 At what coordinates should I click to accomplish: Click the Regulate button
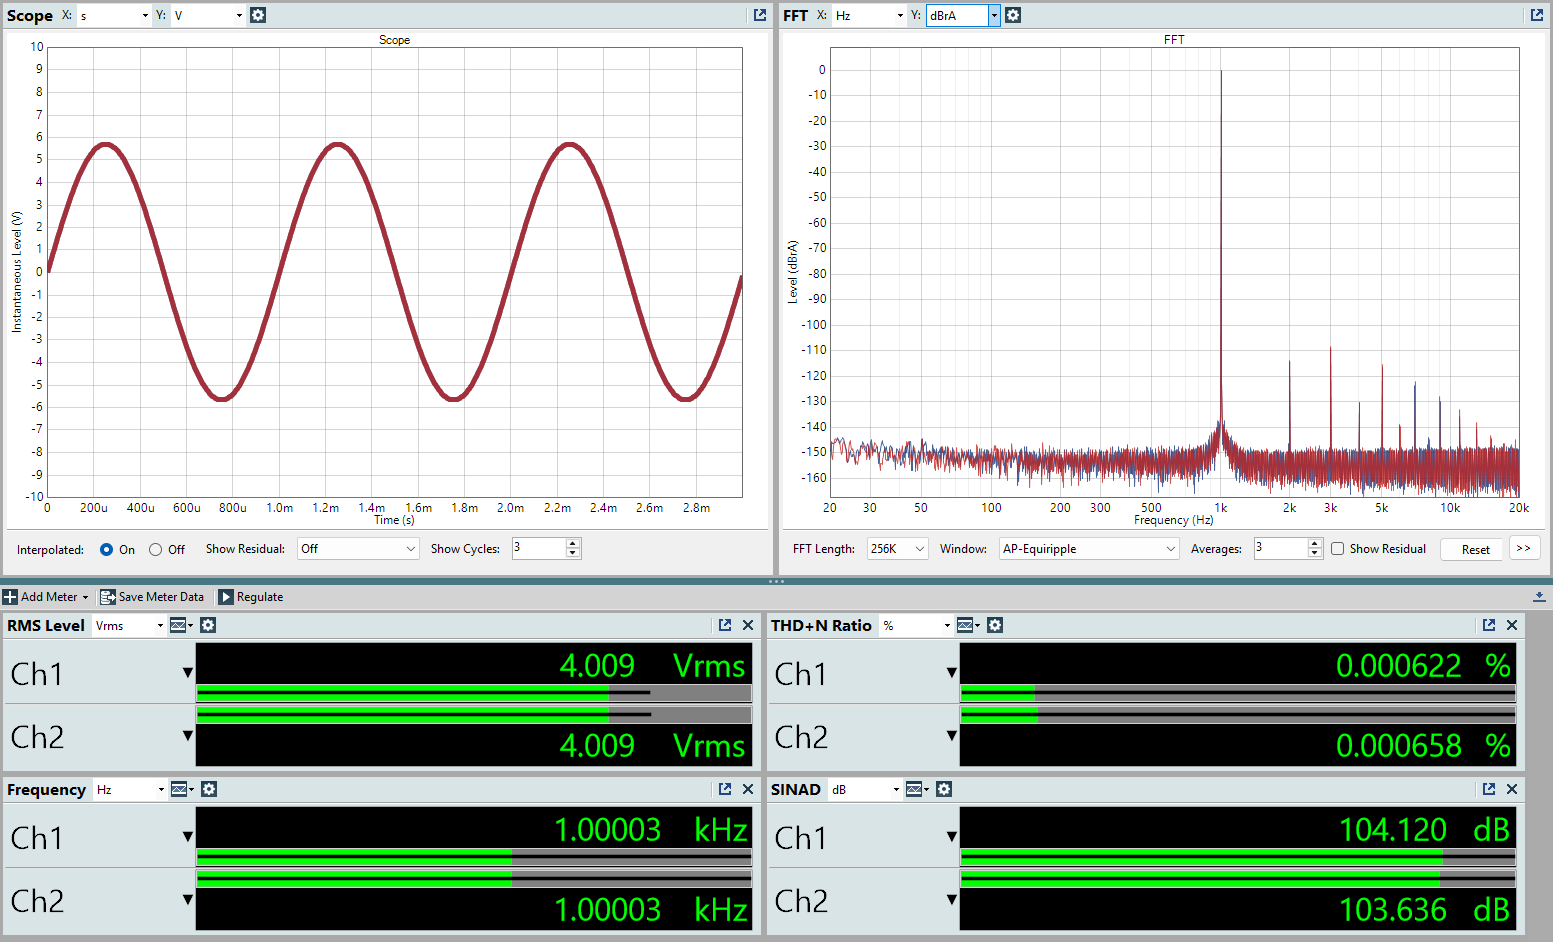[x=251, y=597]
